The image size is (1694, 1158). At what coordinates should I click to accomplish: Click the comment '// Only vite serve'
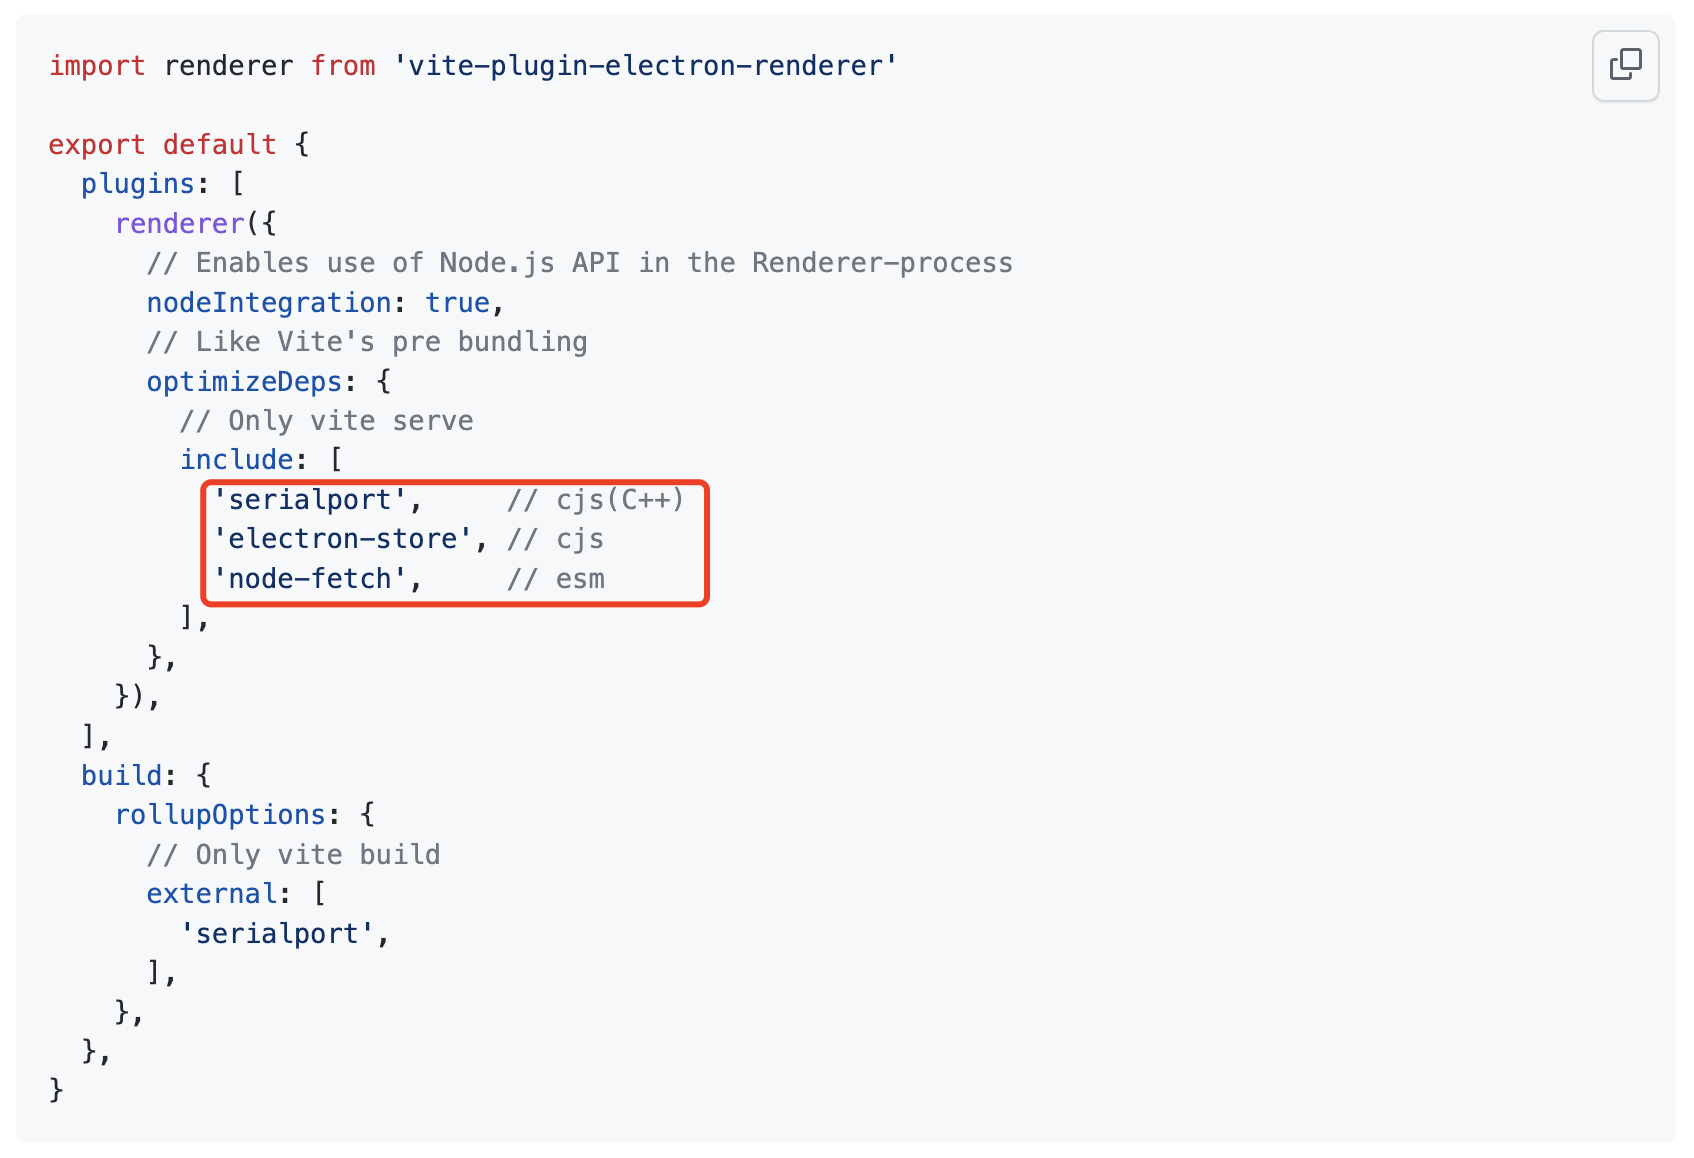326,420
